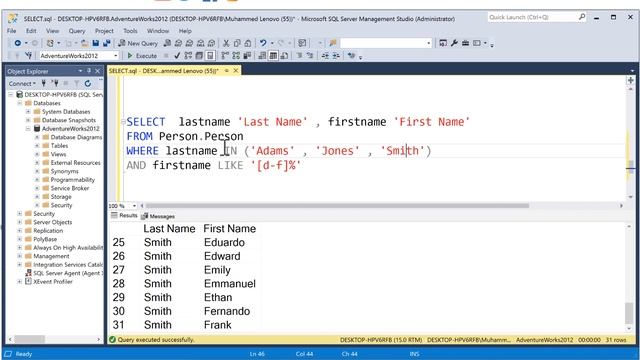Expand the Programmability node

[37, 180]
